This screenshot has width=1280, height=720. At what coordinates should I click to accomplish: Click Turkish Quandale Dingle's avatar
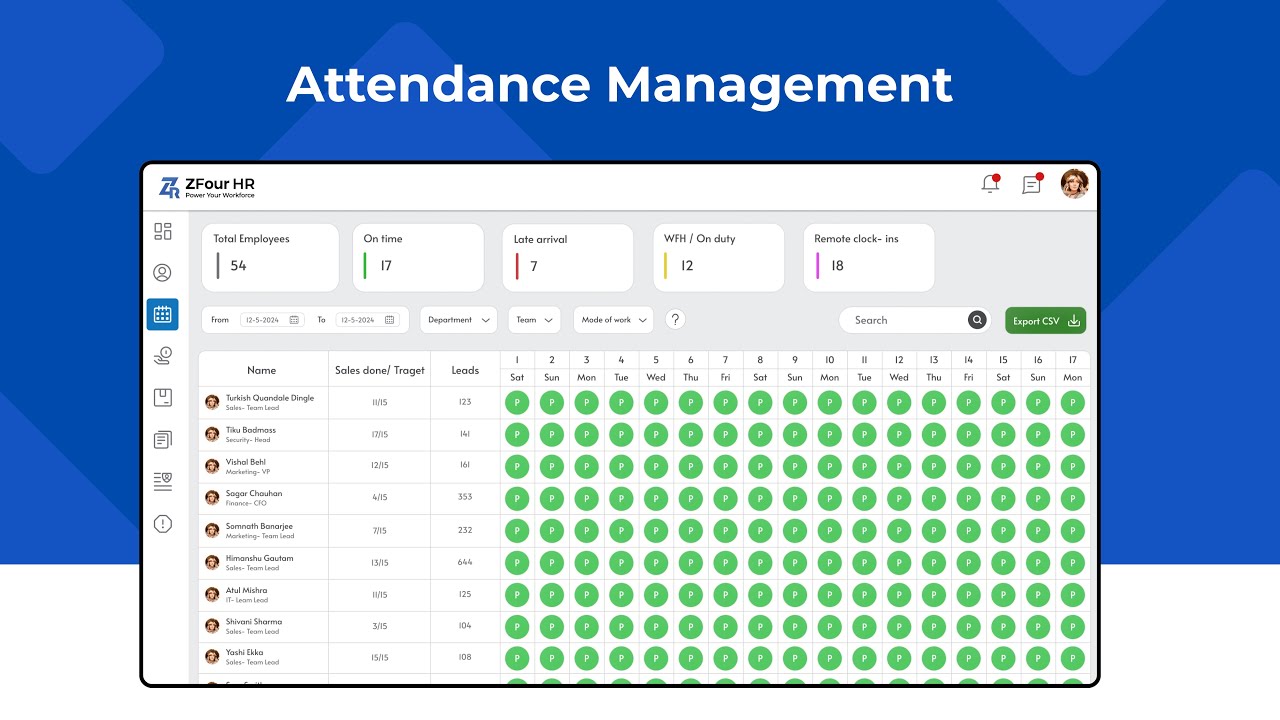pyautogui.click(x=212, y=402)
